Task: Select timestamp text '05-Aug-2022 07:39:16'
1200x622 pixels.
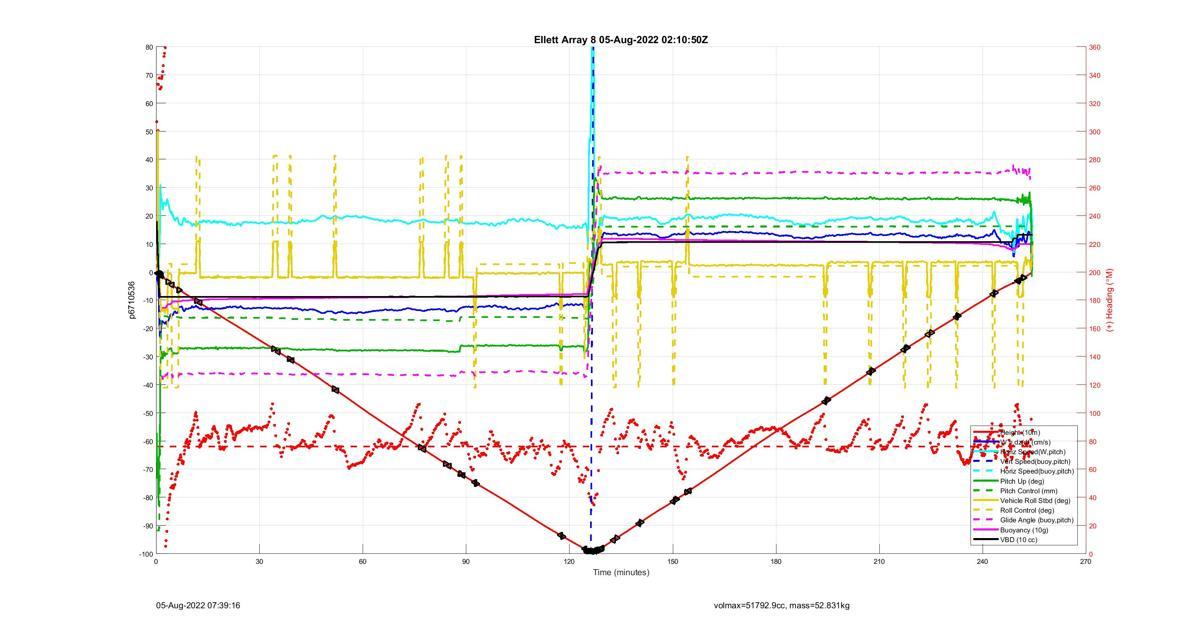Action: pyautogui.click(x=198, y=605)
